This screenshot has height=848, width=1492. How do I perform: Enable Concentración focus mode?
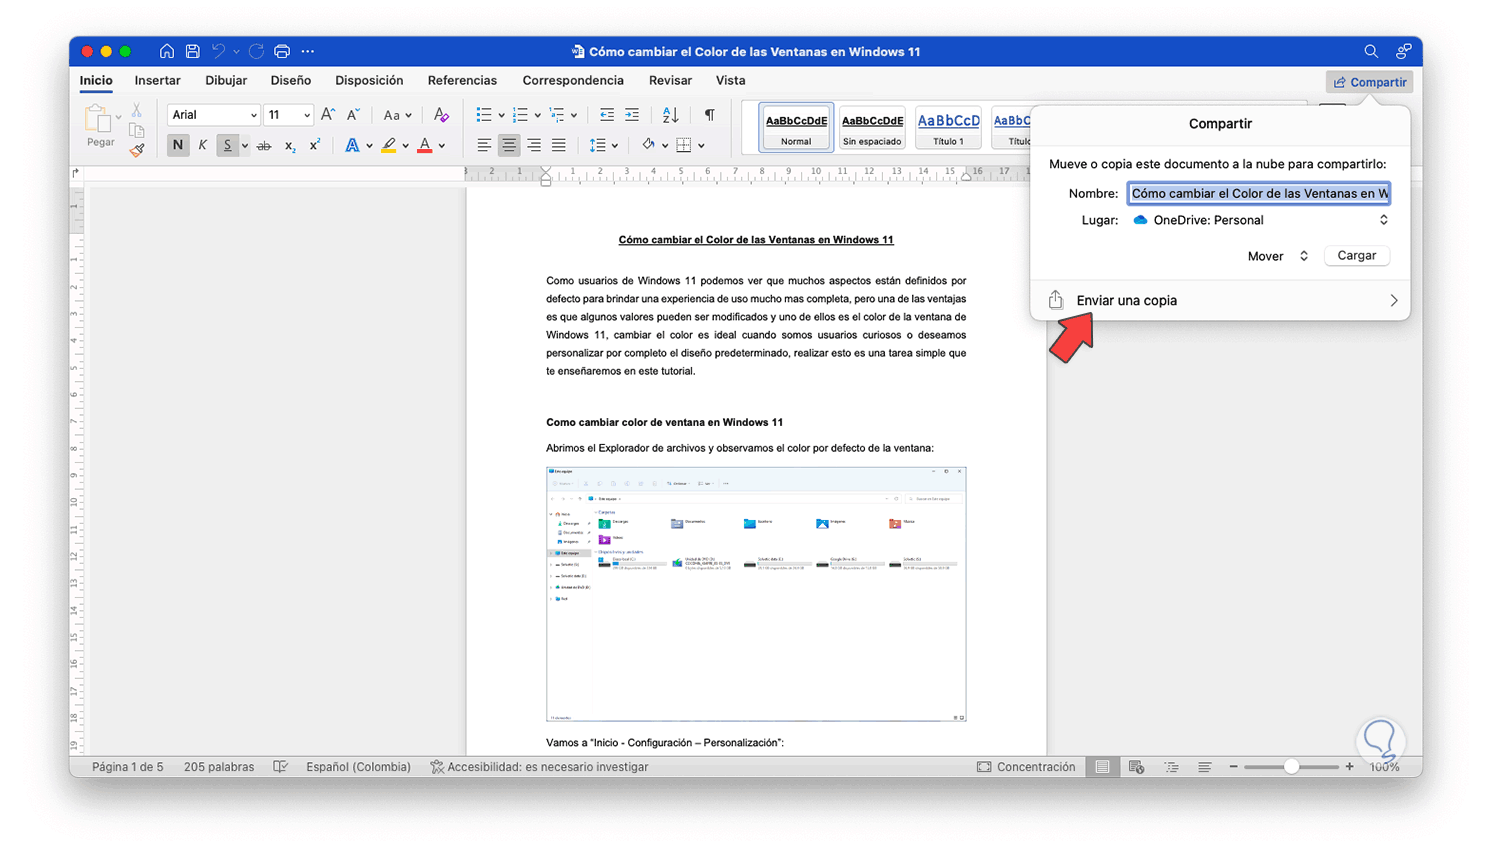tap(1026, 767)
